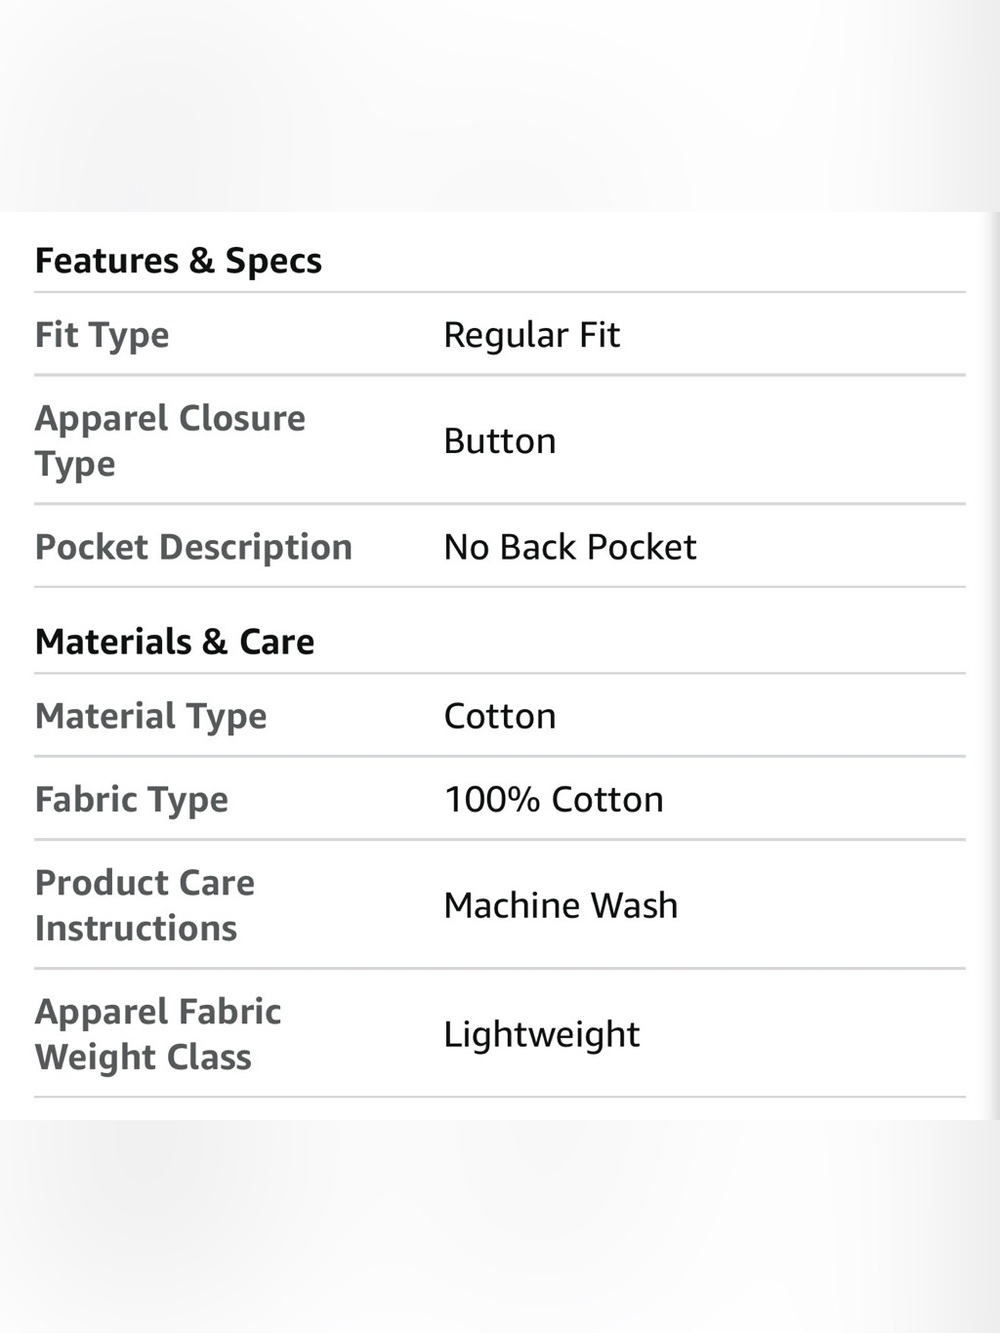Click the Fabric Type label
Viewport: 1000px width, 1333px height.
tap(132, 799)
